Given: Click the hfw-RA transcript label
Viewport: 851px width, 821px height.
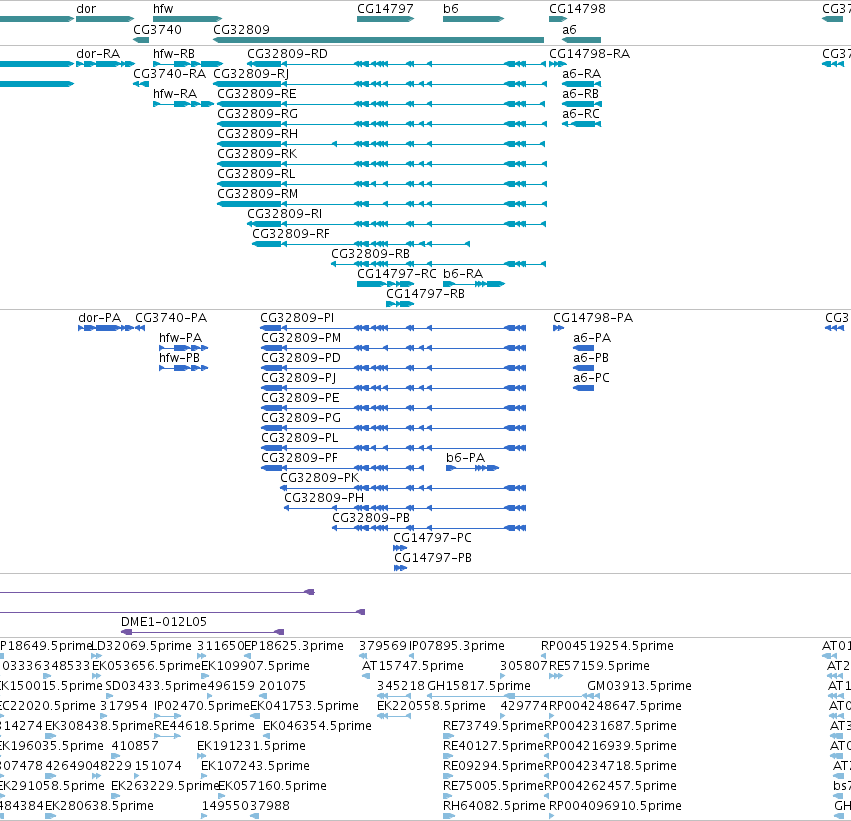Looking at the screenshot, I should point(175,94).
